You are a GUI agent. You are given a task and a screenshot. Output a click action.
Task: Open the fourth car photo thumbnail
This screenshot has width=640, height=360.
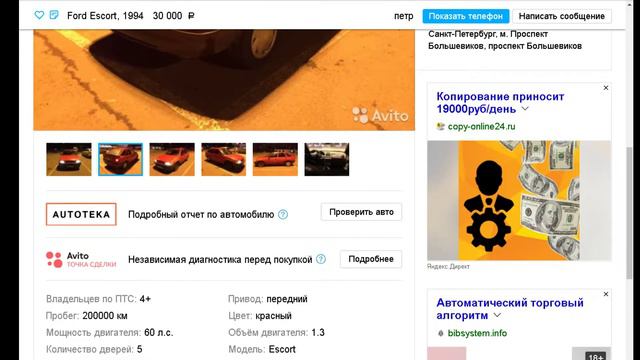click(x=224, y=160)
